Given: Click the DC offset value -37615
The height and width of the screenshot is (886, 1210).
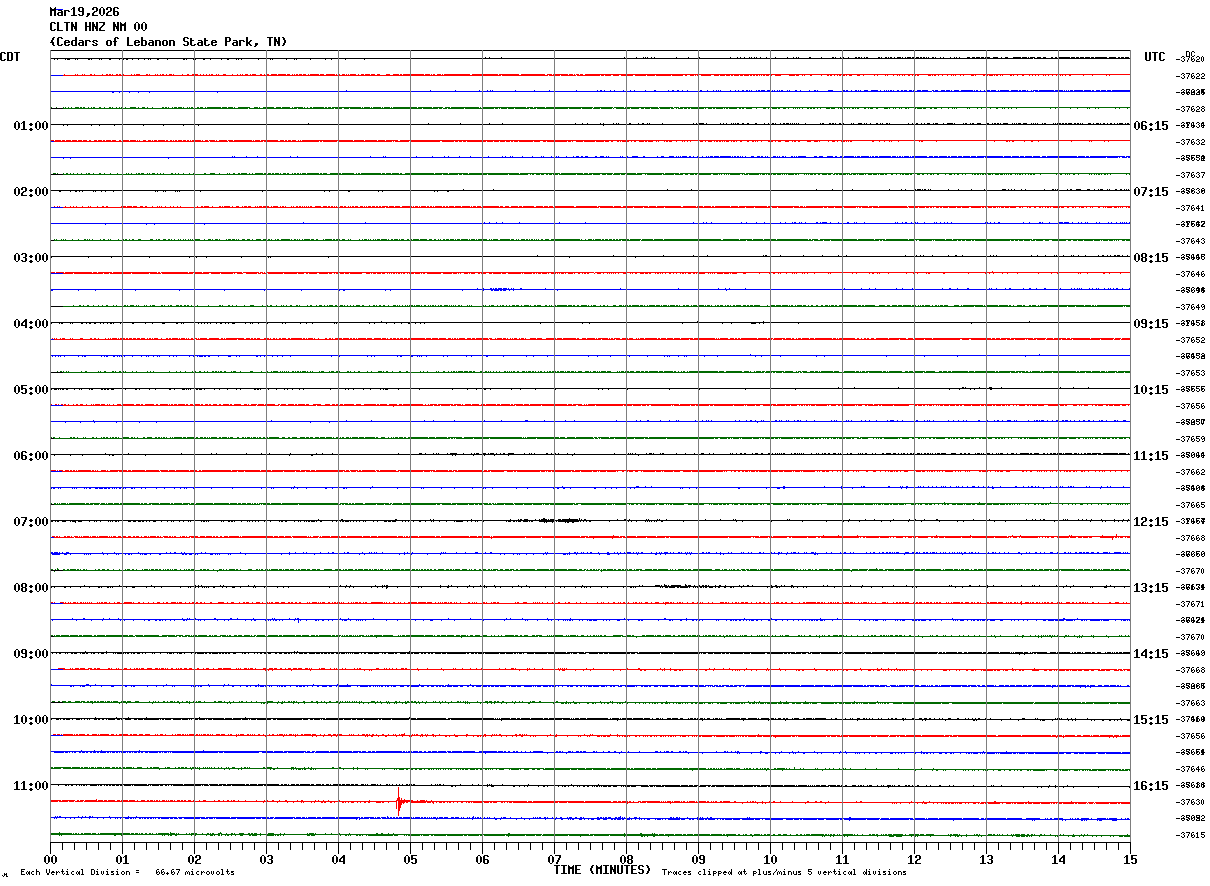Looking at the screenshot, I should (x=1191, y=835).
